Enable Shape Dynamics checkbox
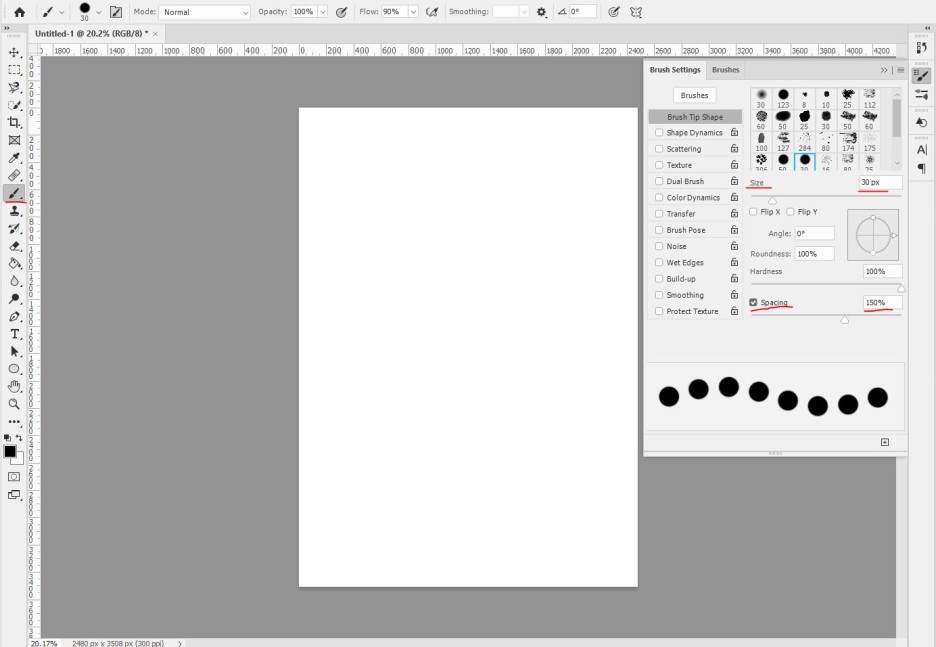 pos(659,133)
